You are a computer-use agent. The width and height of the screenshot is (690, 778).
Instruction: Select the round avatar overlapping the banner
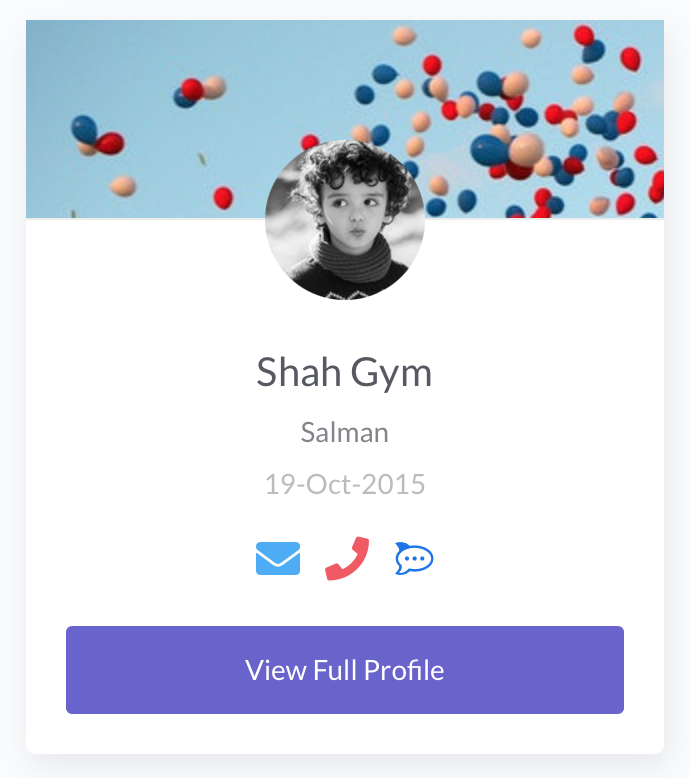pyautogui.click(x=345, y=220)
